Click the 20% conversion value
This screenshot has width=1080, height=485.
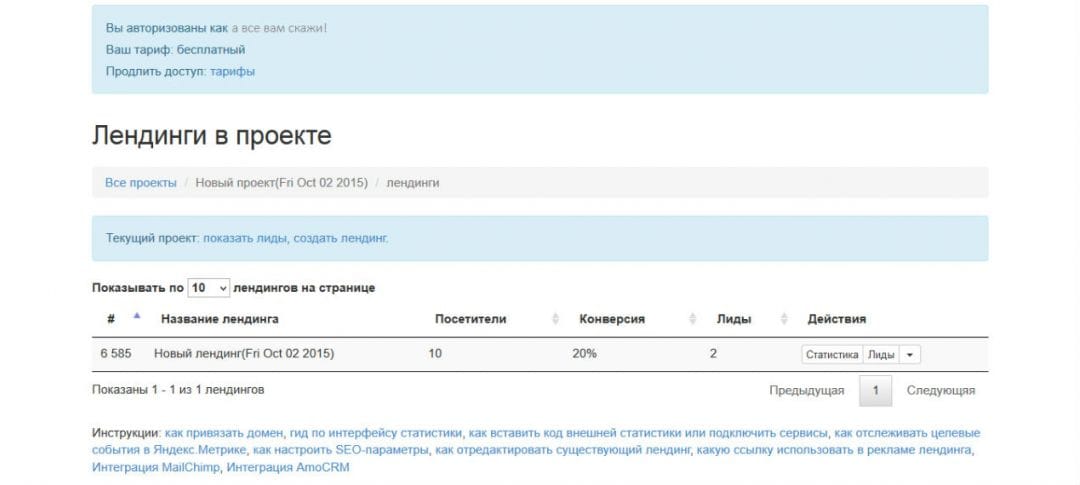coord(584,354)
